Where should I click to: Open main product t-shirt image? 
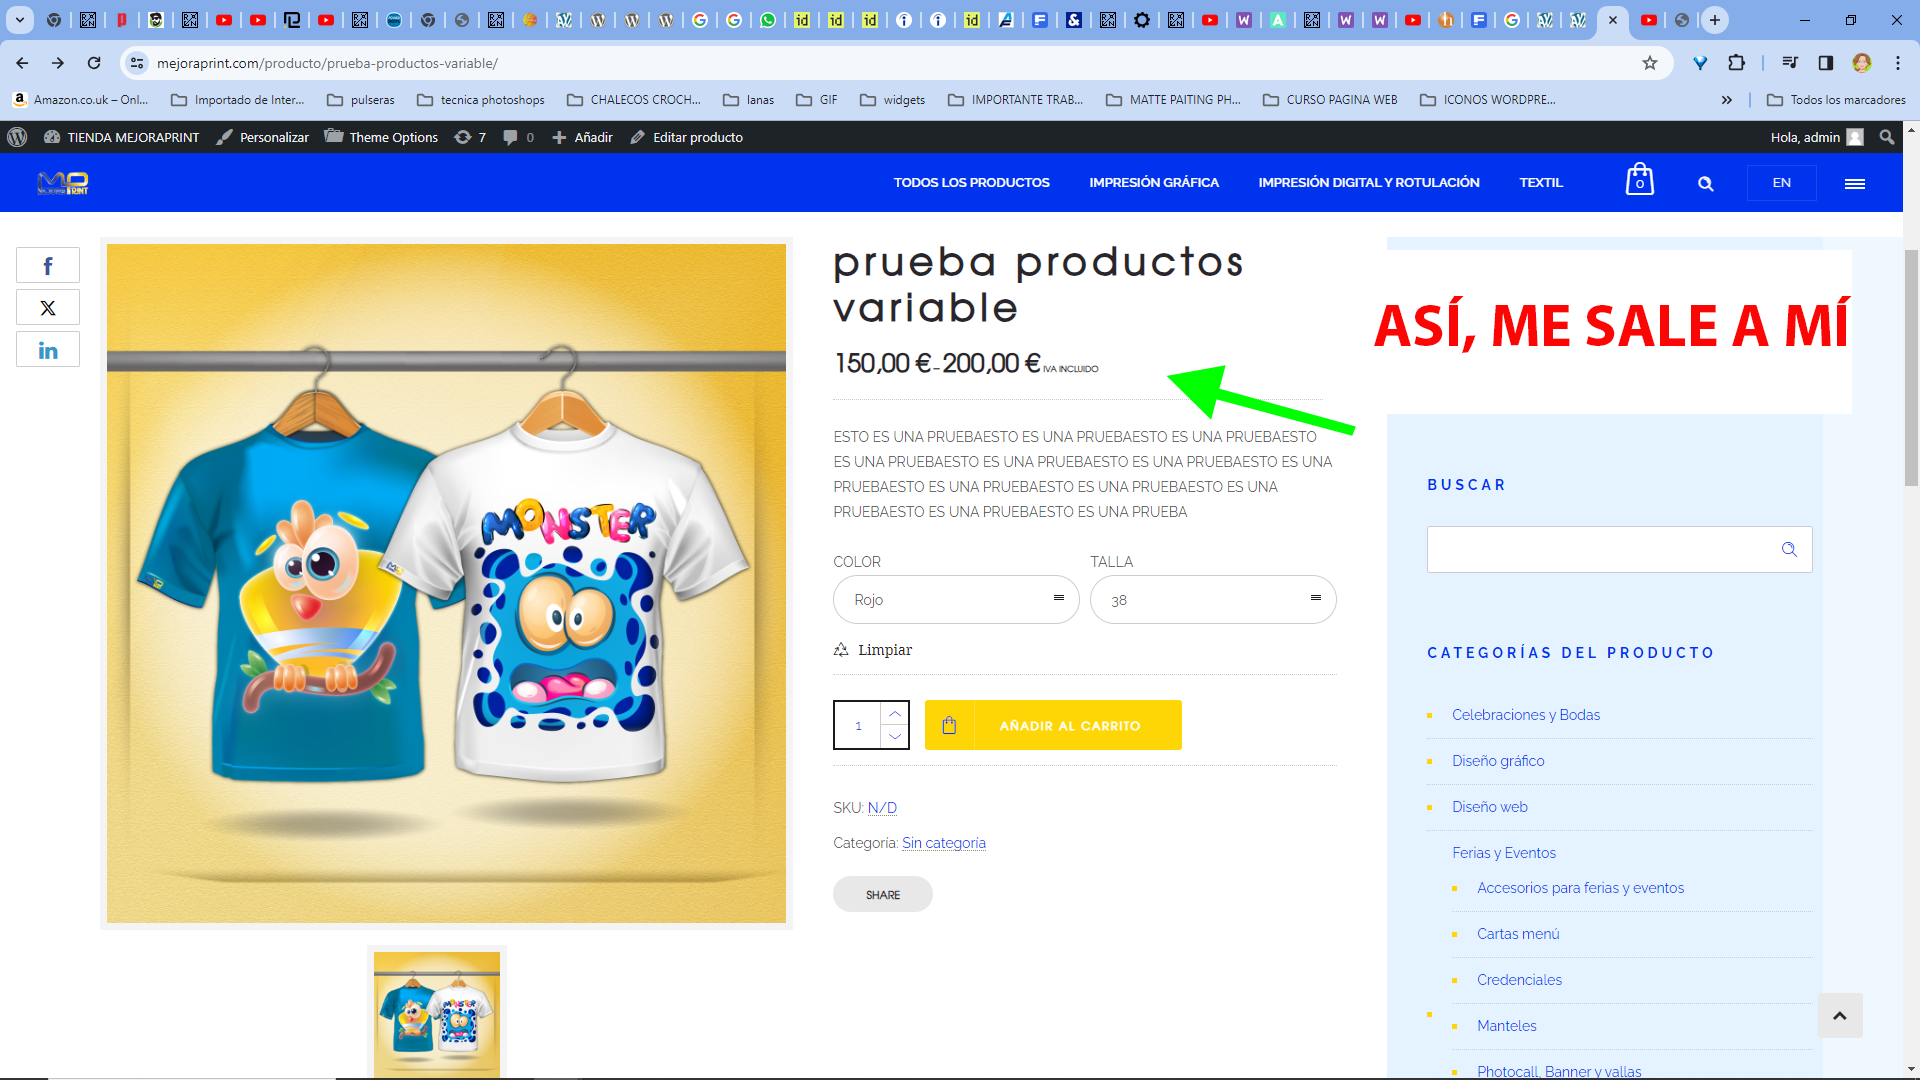tap(446, 583)
